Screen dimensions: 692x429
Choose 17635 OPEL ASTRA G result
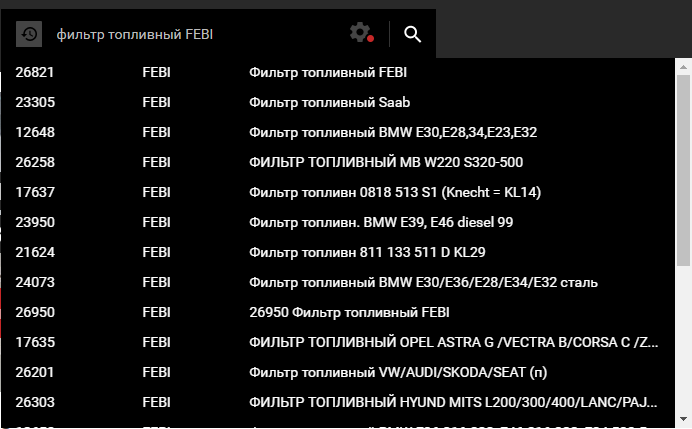pyautogui.click(x=338, y=342)
